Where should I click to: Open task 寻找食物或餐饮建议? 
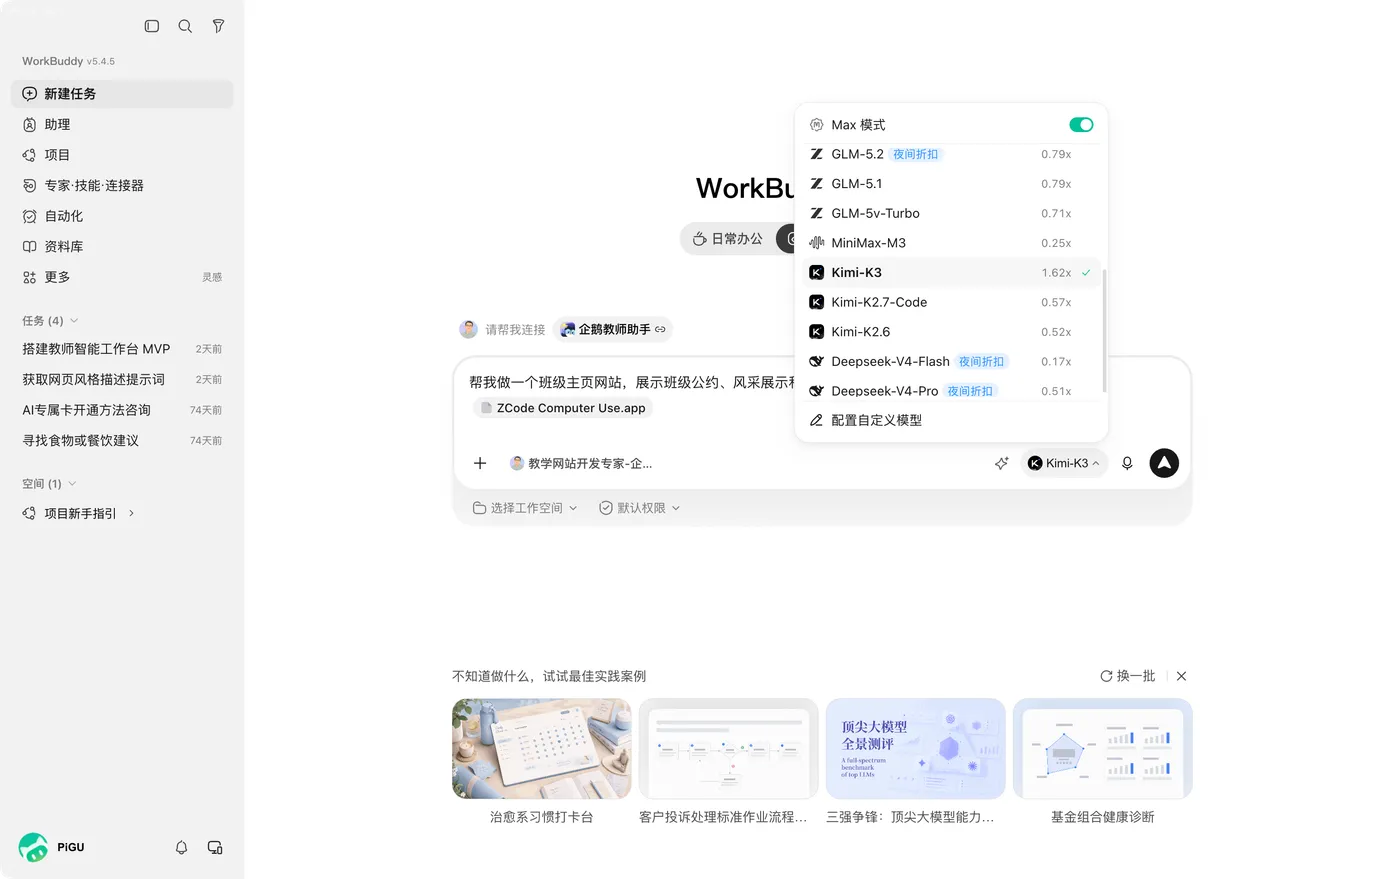point(122,441)
